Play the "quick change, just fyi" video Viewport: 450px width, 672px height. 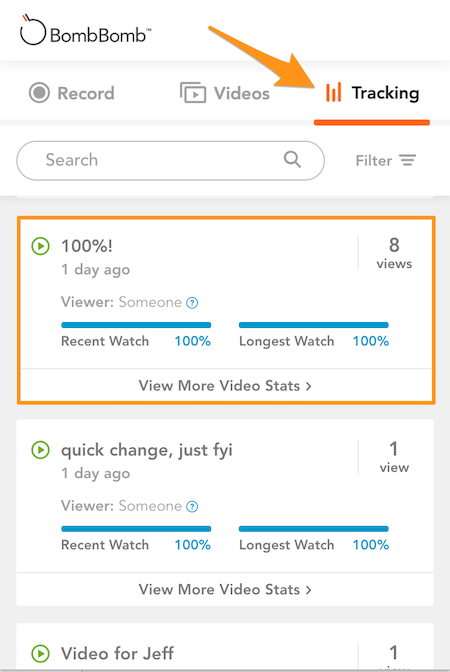tap(41, 450)
